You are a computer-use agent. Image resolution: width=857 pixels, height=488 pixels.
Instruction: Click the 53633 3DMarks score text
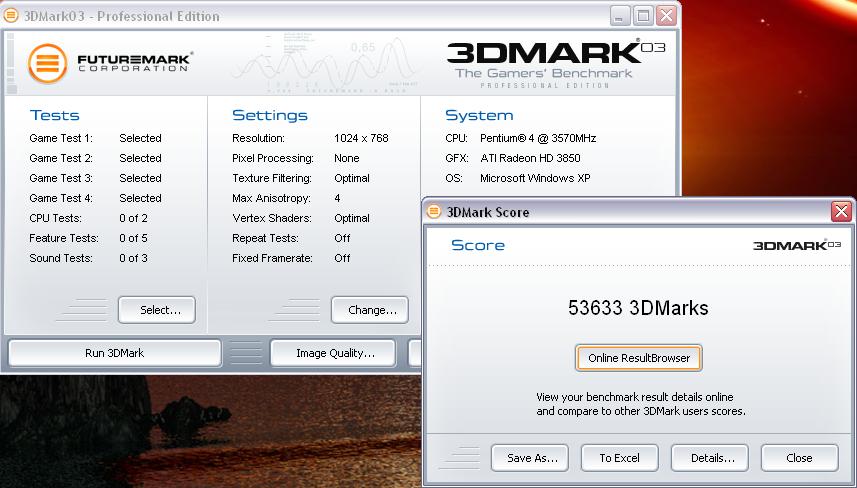[638, 308]
